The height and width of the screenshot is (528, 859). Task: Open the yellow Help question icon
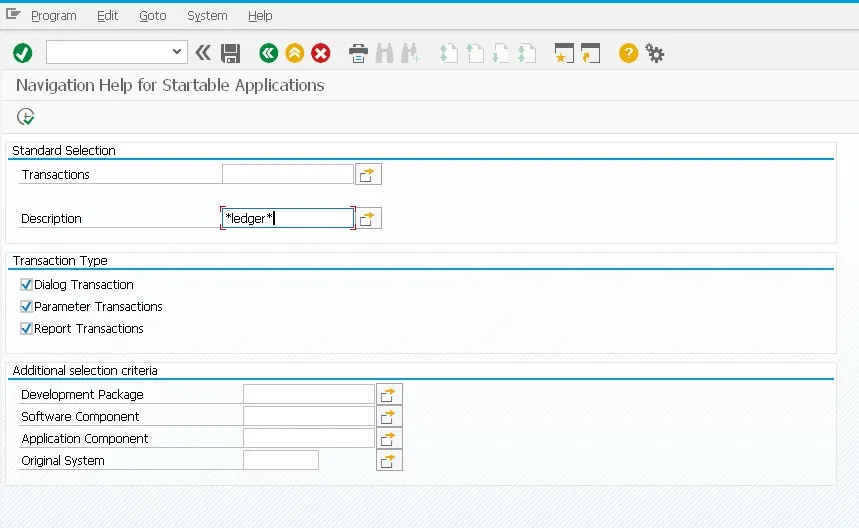tap(628, 53)
